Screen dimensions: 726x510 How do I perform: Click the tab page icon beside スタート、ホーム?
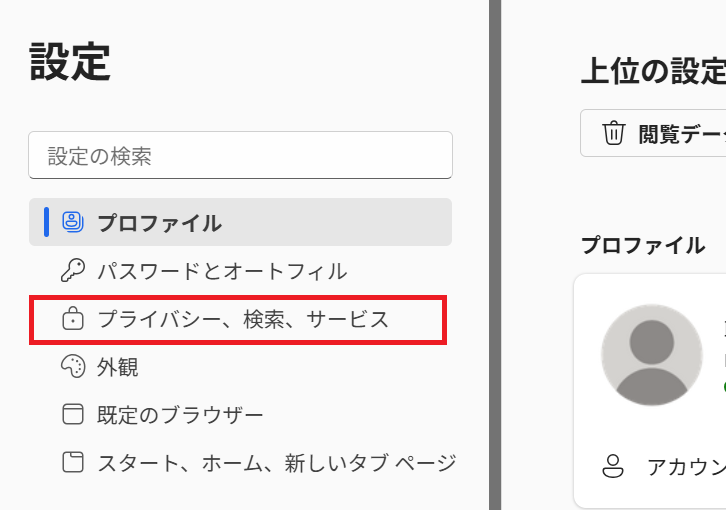(x=73, y=463)
